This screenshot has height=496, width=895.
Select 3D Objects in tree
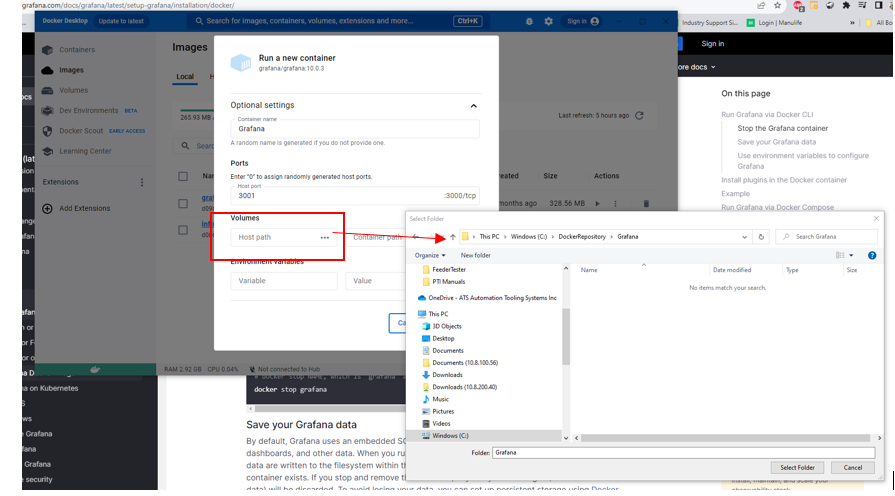click(442, 326)
